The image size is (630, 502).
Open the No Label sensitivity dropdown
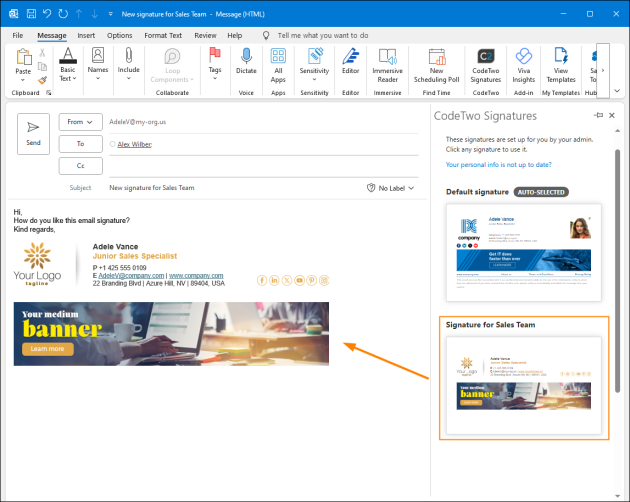[390, 188]
